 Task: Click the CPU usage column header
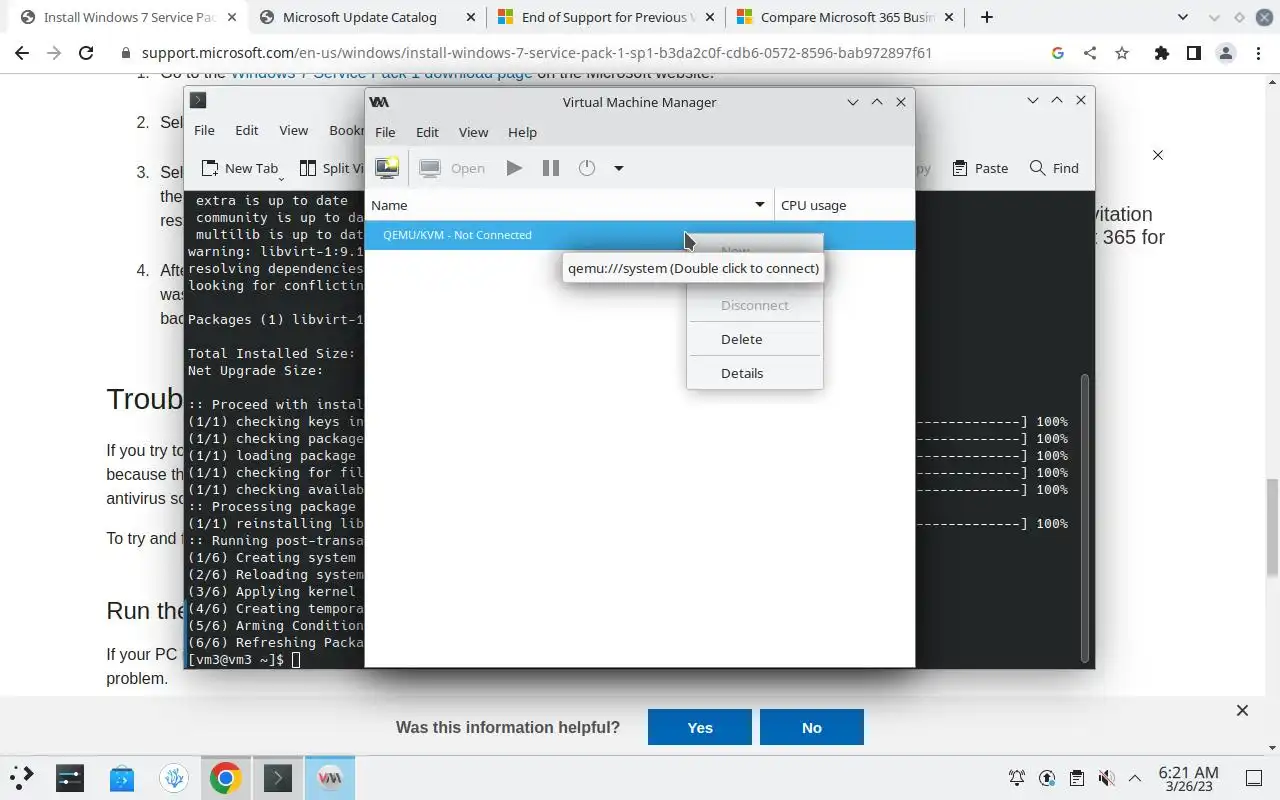click(x=845, y=205)
